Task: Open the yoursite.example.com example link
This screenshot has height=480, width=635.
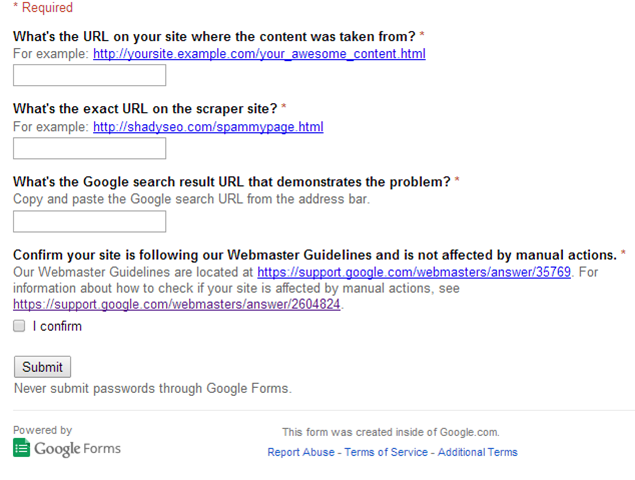Action: [x=259, y=53]
